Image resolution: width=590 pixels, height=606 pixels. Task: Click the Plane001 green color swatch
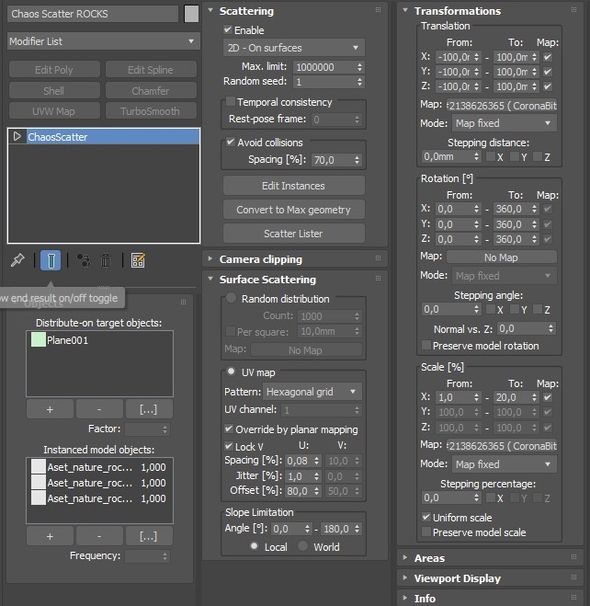pyautogui.click(x=38, y=340)
